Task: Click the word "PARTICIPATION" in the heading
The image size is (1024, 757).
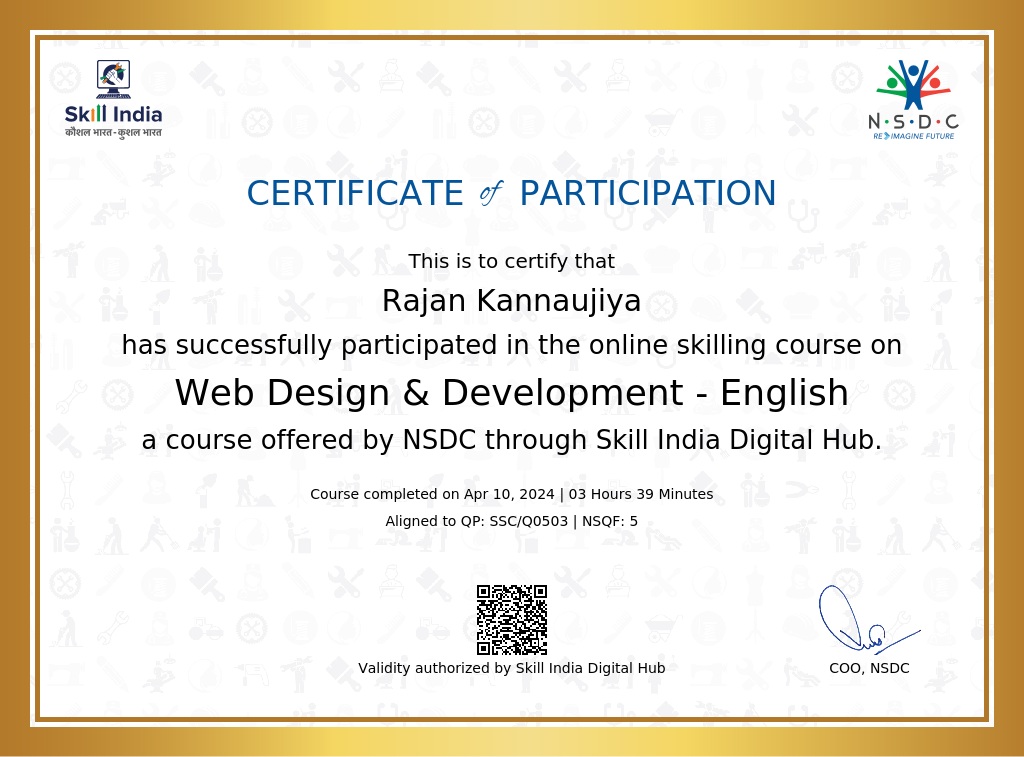Action: [x=647, y=193]
